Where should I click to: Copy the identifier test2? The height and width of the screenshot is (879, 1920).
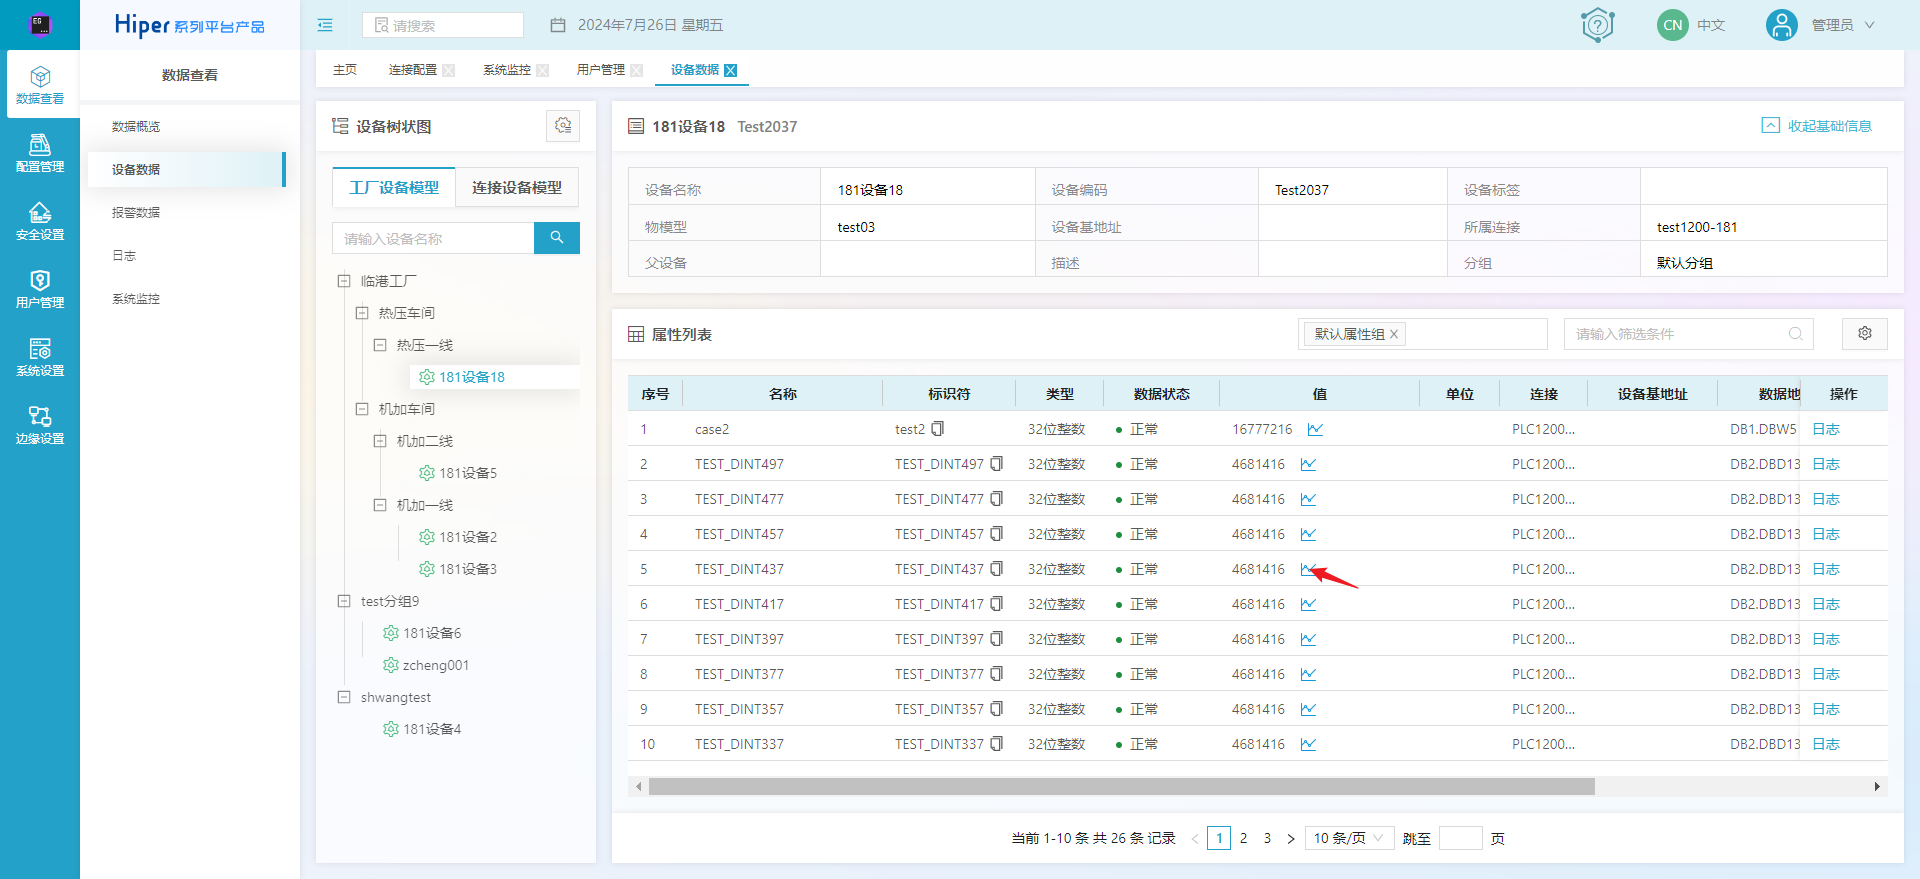click(x=938, y=429)
